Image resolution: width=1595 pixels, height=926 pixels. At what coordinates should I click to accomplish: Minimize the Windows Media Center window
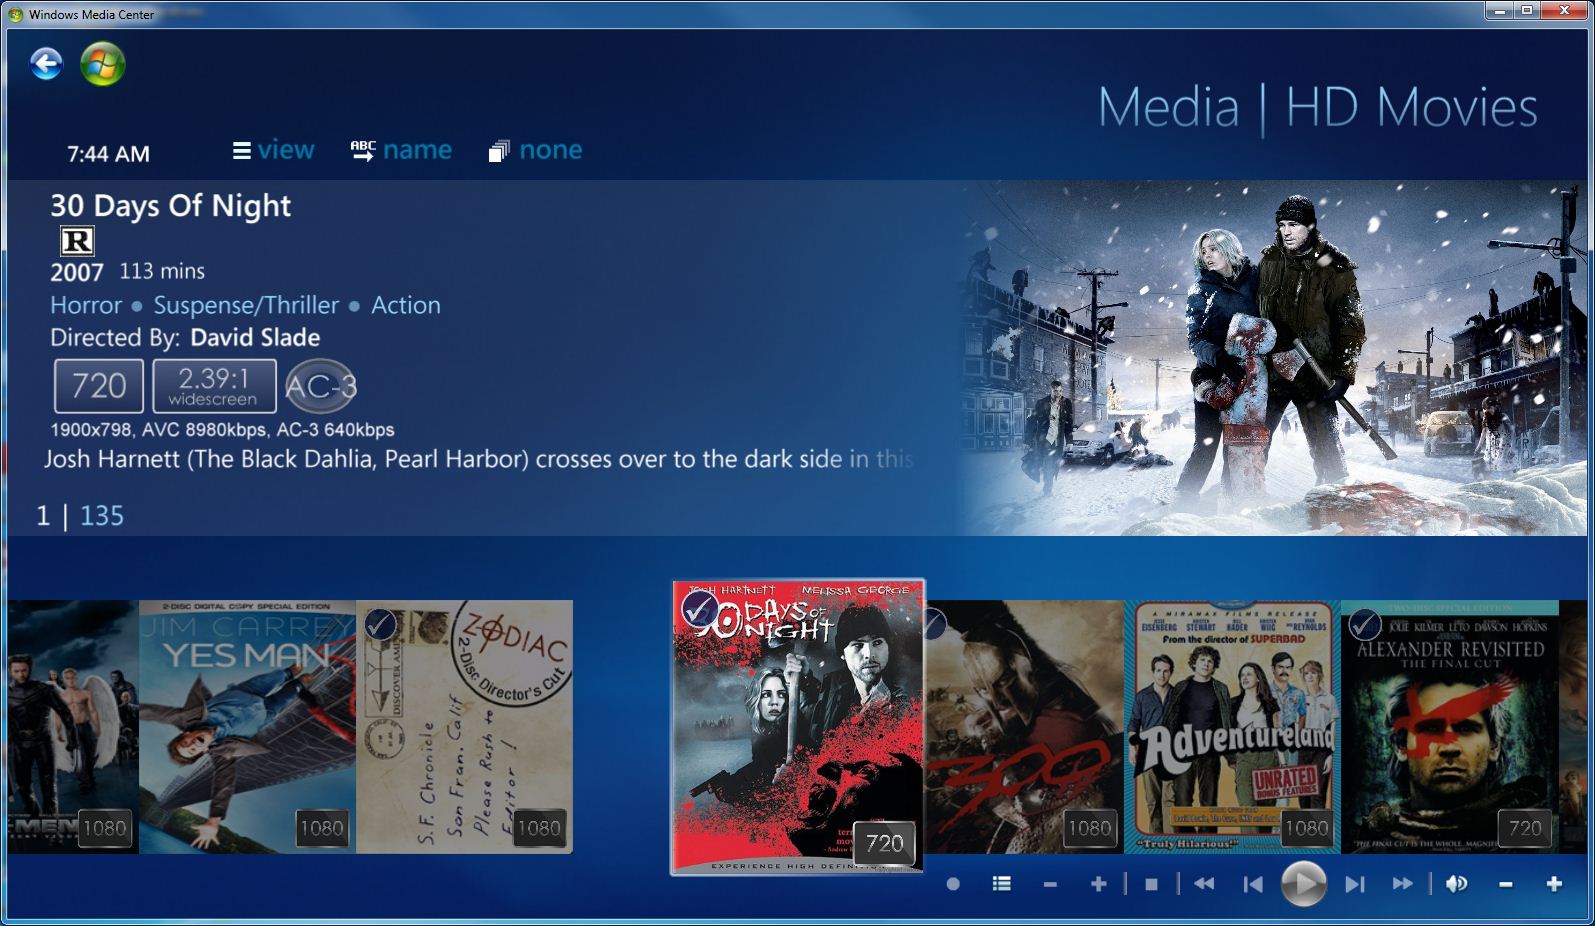pos(1498,11)
